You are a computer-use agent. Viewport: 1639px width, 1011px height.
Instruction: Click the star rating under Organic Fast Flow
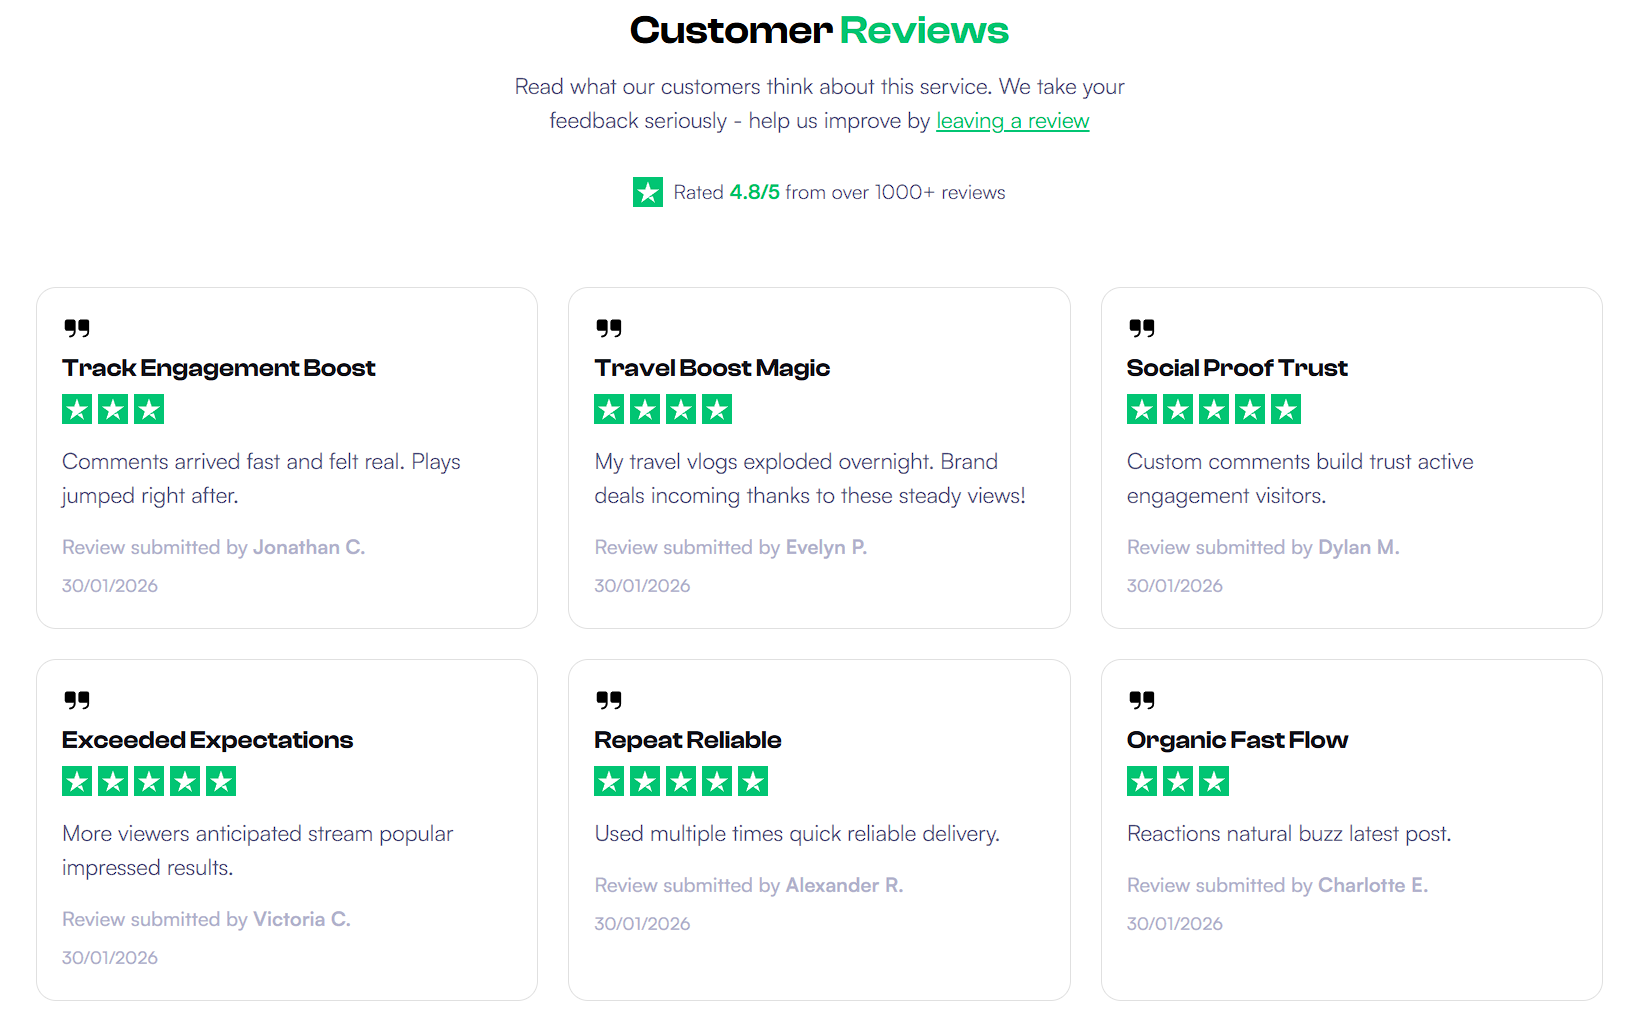pos(1178,781)
